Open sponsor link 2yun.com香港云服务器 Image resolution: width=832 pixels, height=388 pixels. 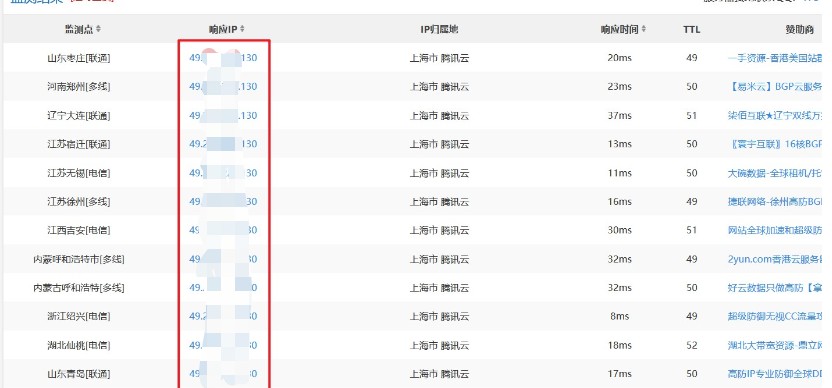(775, 259)
